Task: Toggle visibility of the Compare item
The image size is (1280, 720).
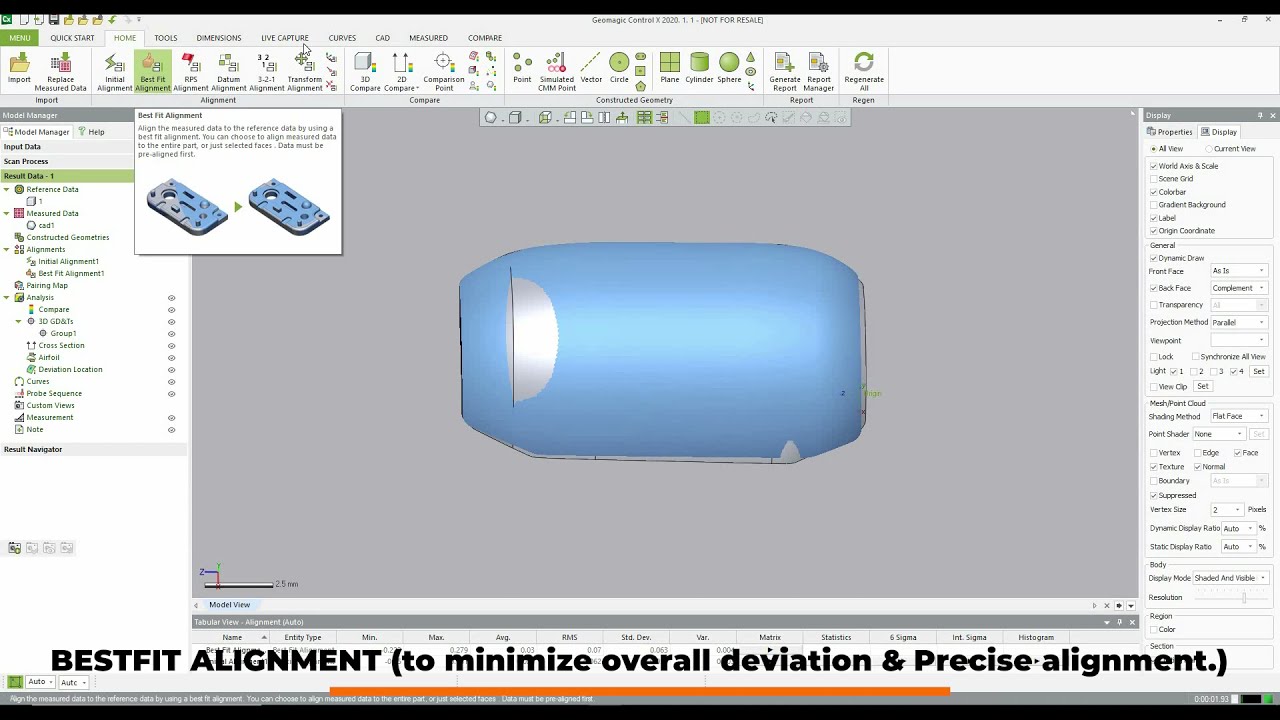Action: pyautogui.click(x=171, y=310)
